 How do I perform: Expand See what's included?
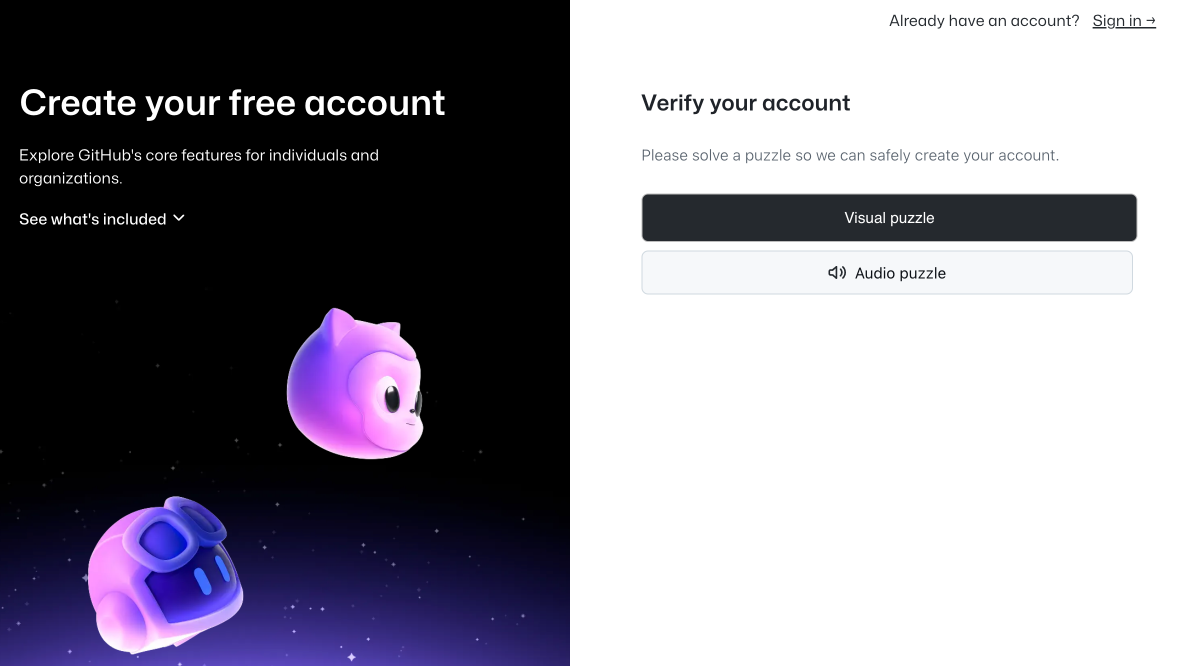click(x=93, y=219)
